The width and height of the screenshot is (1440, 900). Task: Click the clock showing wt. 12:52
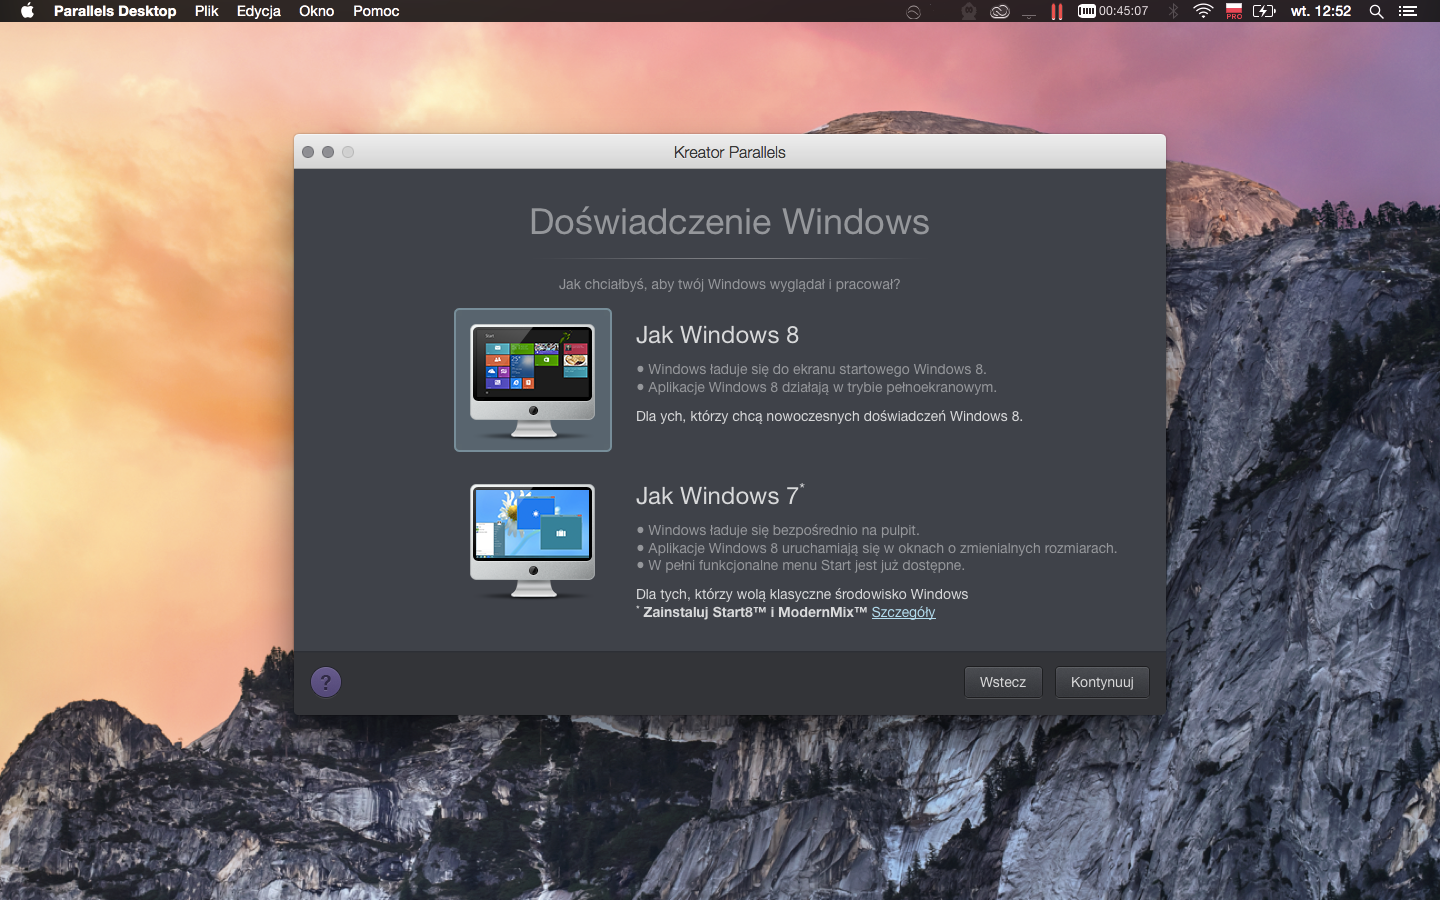coord(1321,11)
